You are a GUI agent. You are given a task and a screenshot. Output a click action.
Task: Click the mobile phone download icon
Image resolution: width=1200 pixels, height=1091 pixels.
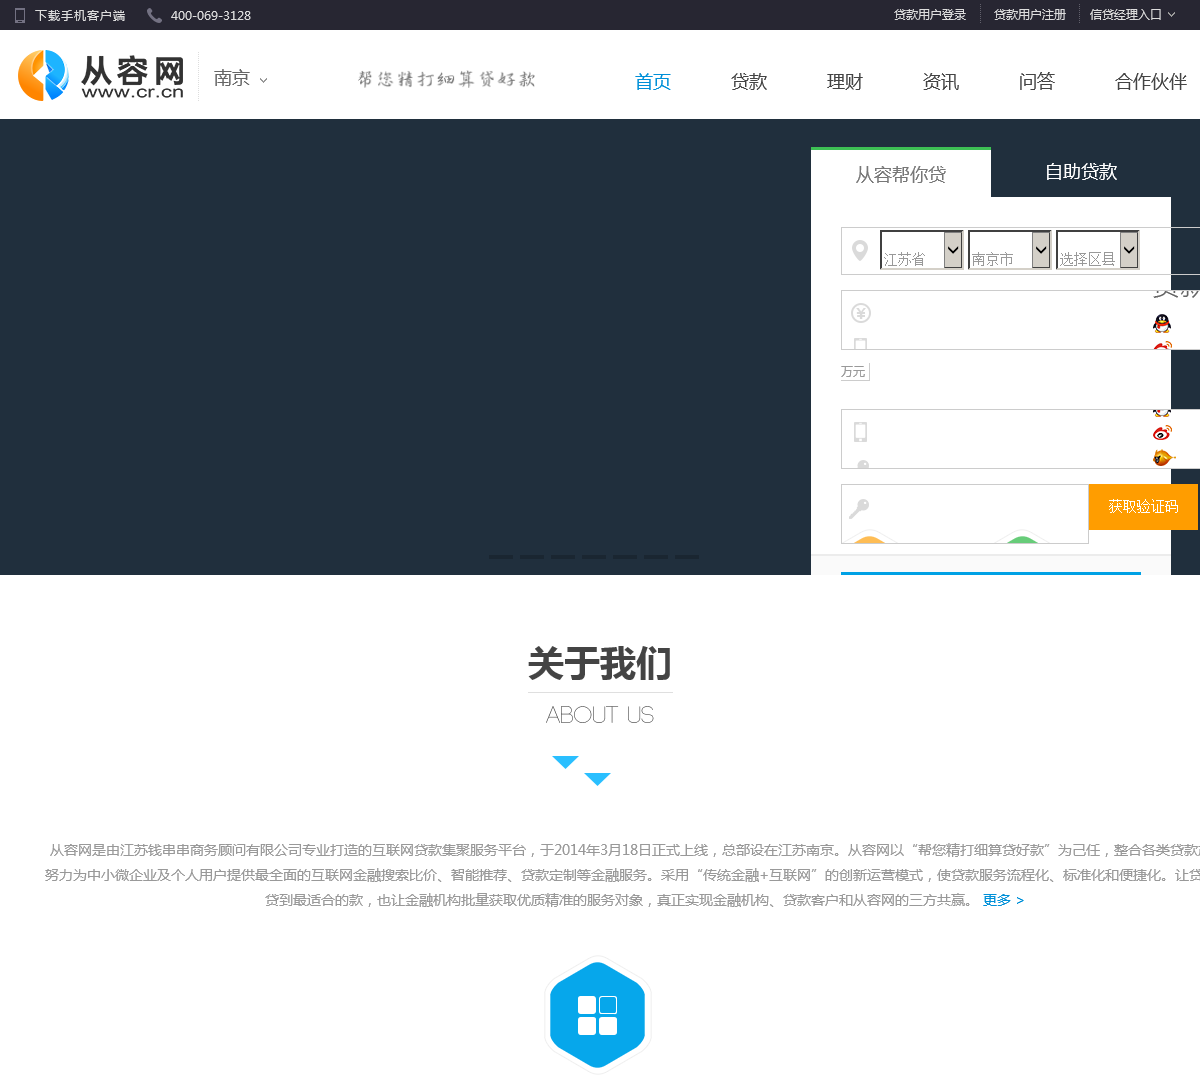[x=20, y=15]
